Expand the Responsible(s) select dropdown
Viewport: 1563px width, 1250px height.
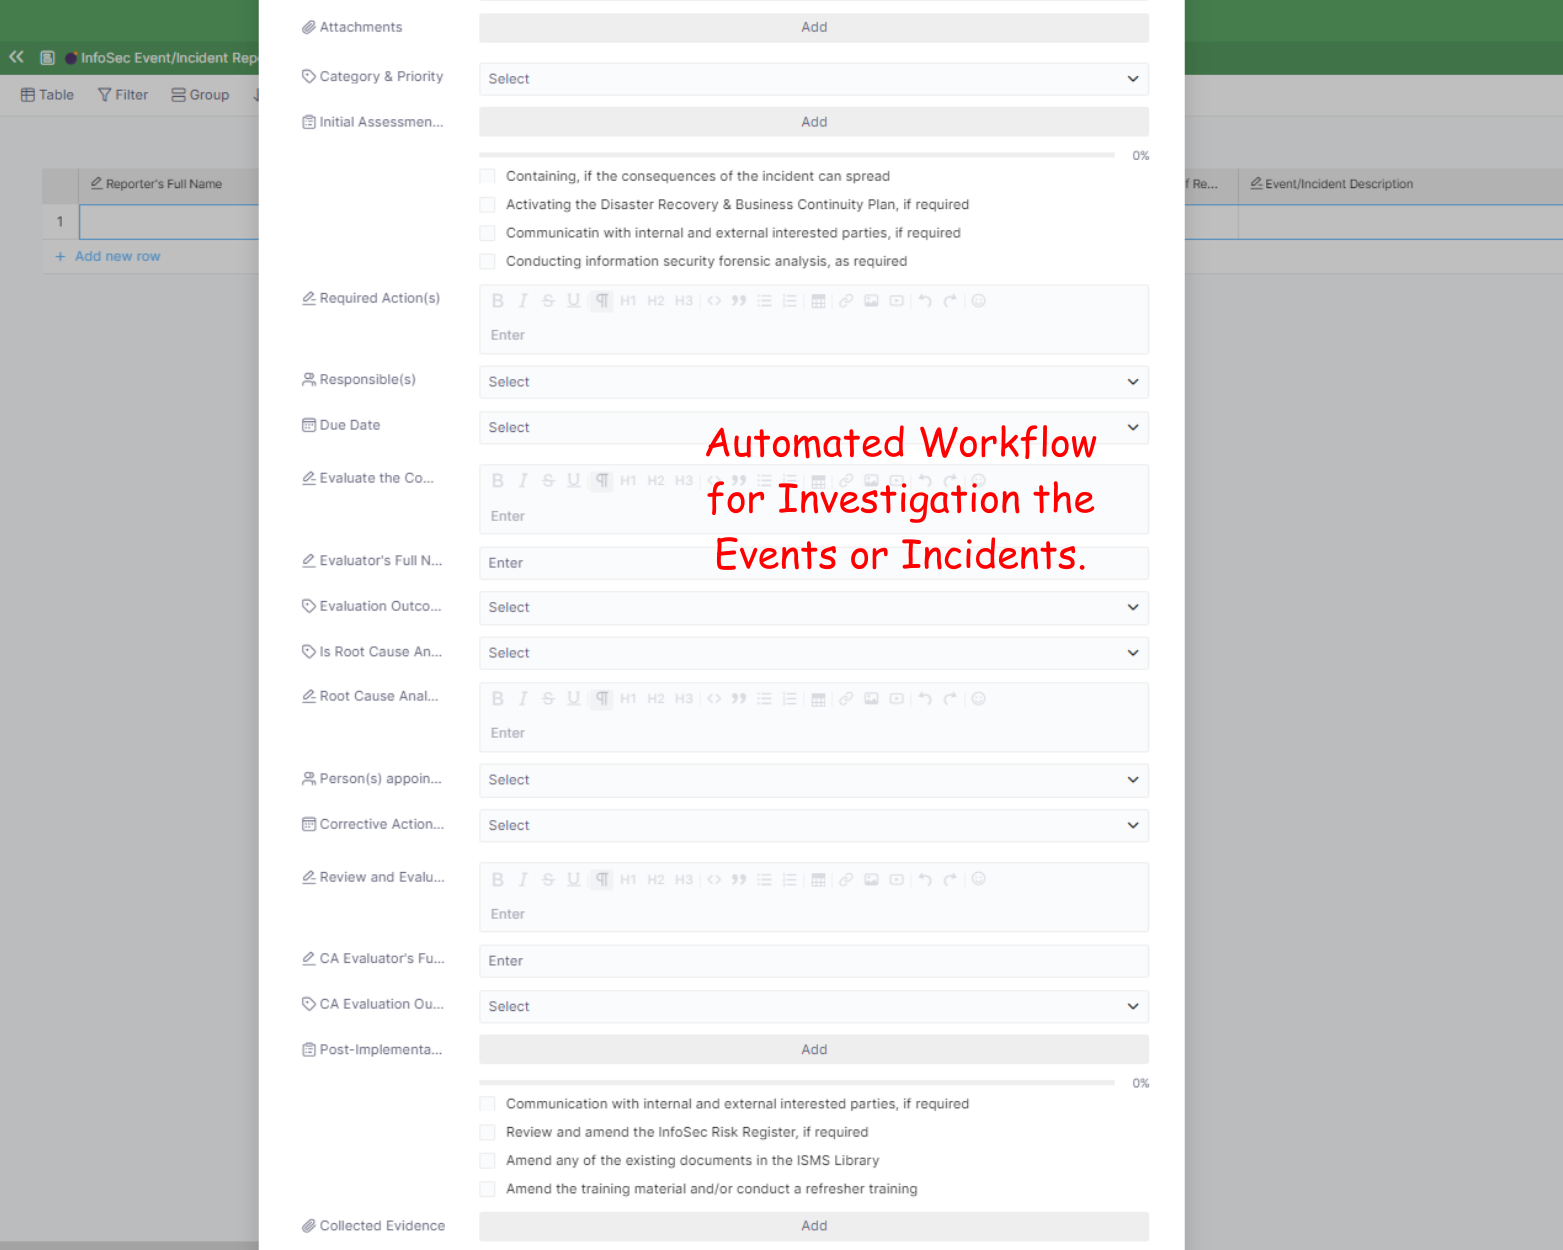click(x=813, y=382)
